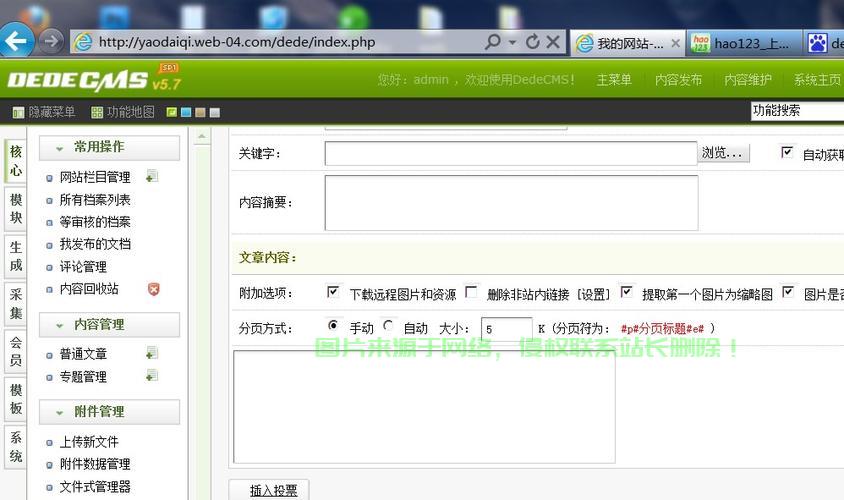Click the refresh icon in address bar

[532, 41]
